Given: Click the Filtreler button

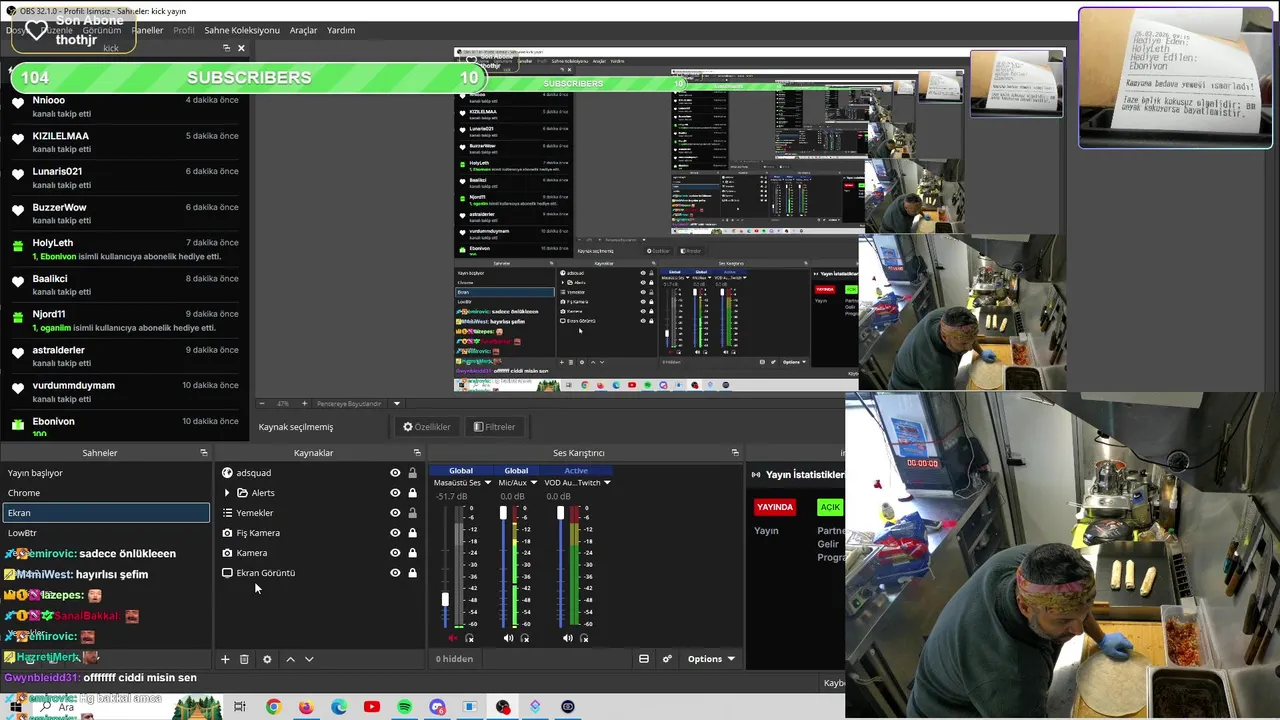Looking at the screenshot, I should pyautogui.click(x=495, y=427).
